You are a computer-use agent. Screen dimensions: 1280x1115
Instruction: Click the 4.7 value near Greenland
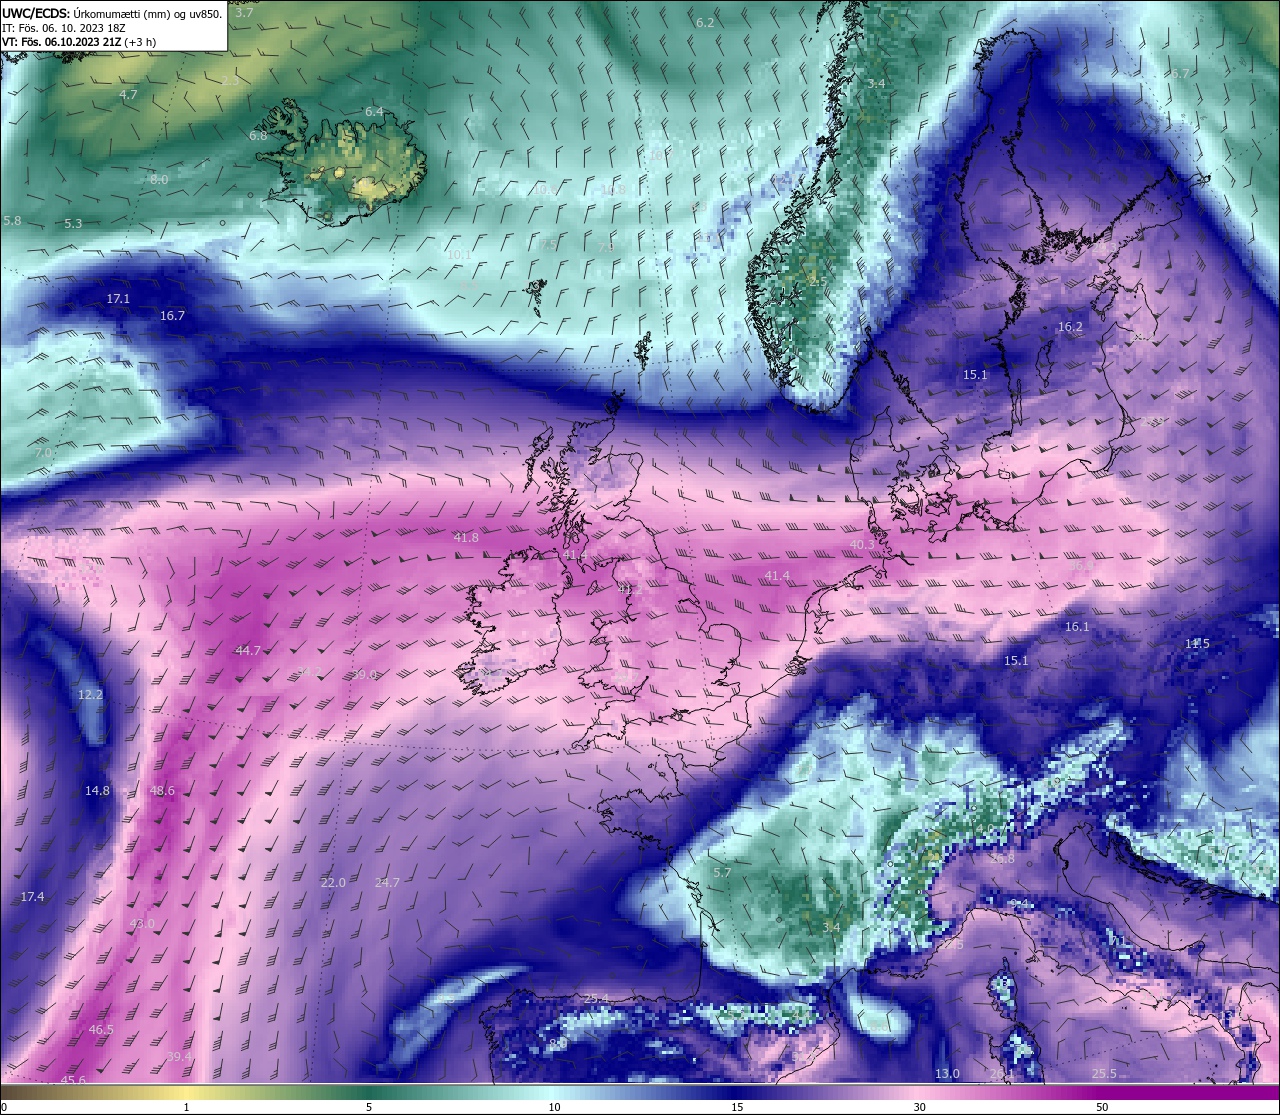[x=128, y=94]
